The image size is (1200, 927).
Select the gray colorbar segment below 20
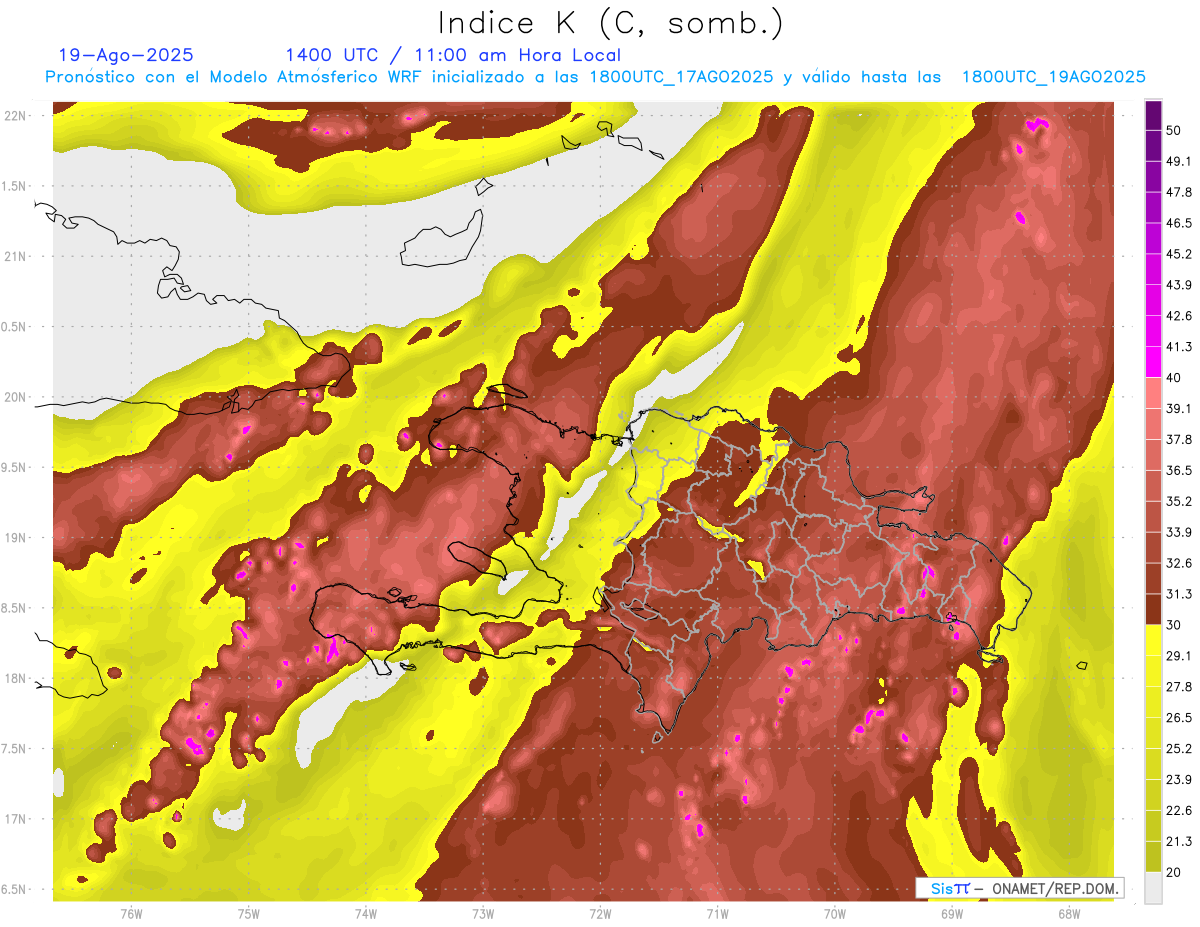click(x=1153, y=887)
